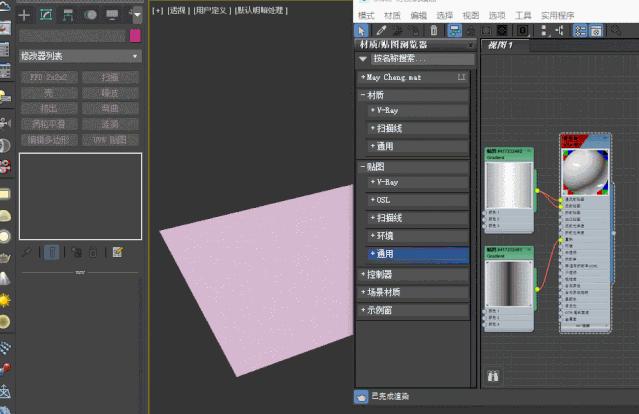Click the object name field

tap(73, 35)
